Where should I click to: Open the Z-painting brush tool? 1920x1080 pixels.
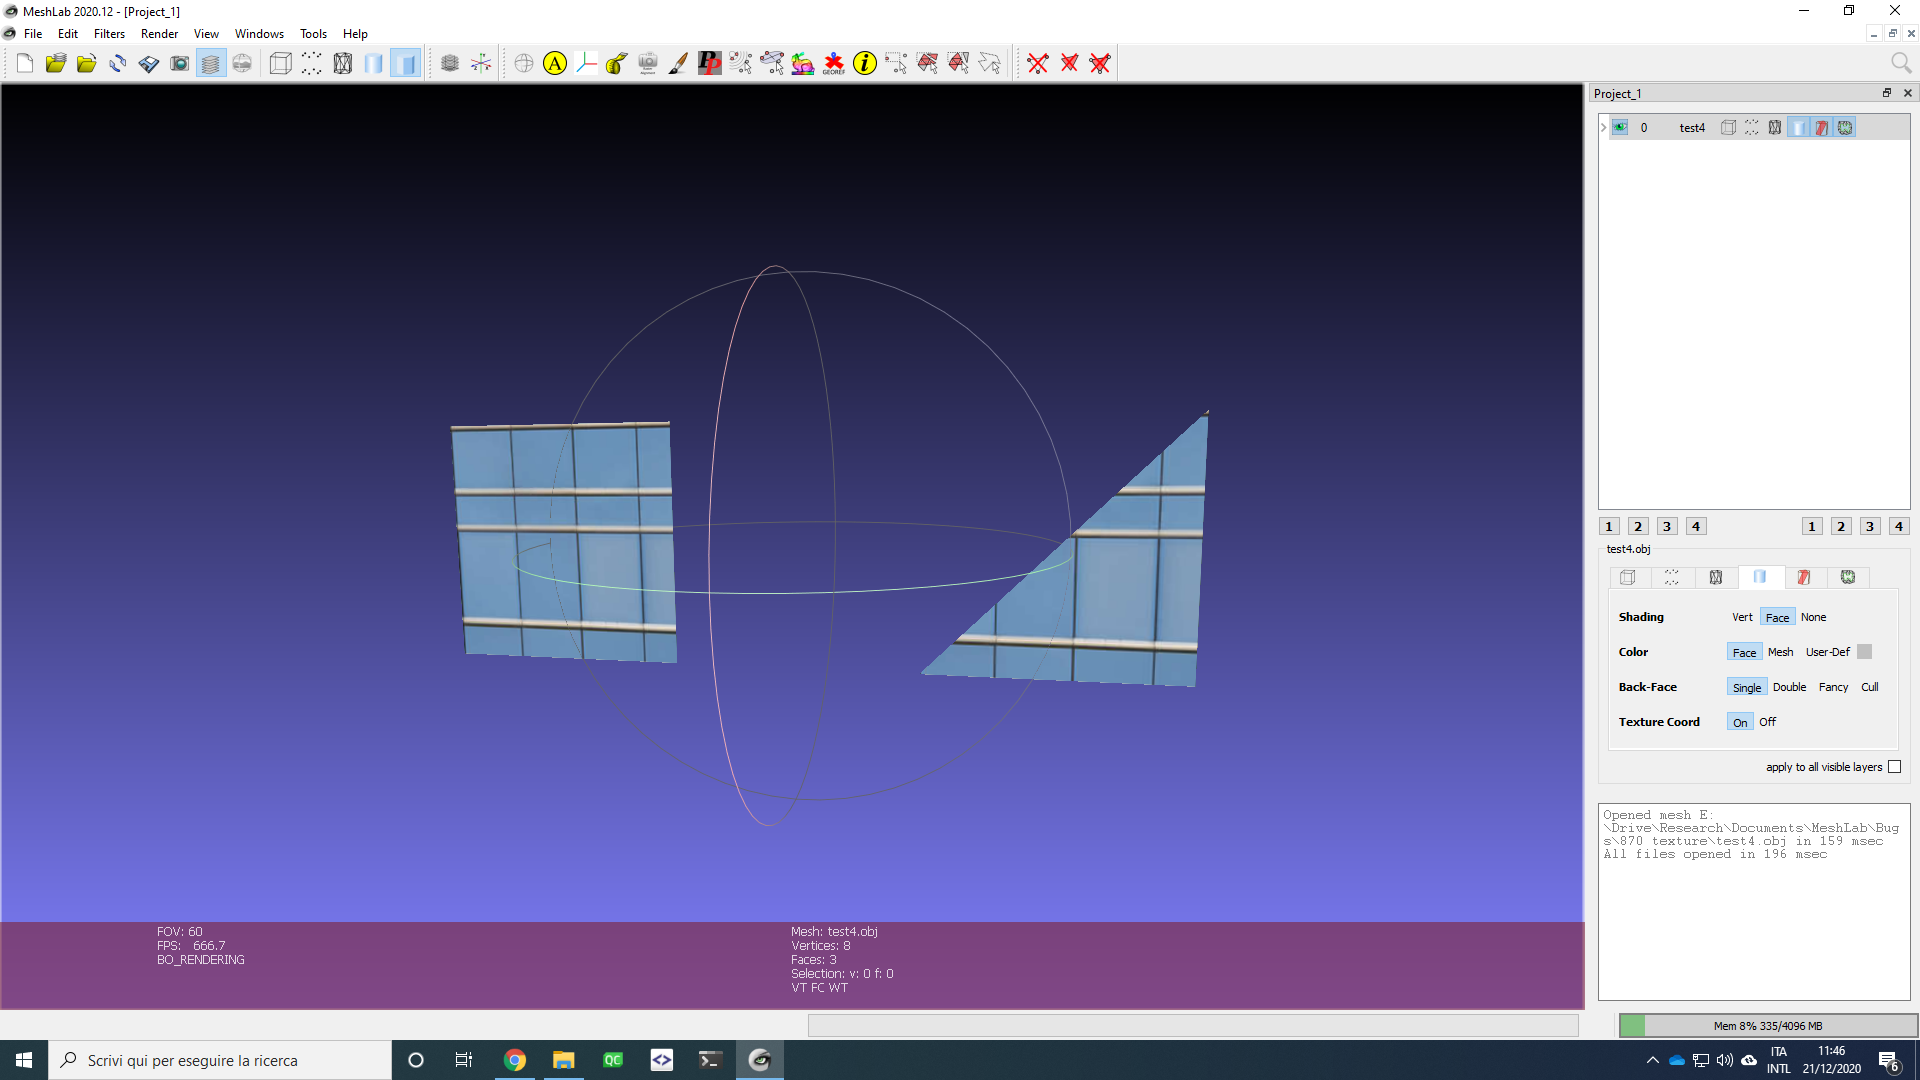(x=678, y=64)
